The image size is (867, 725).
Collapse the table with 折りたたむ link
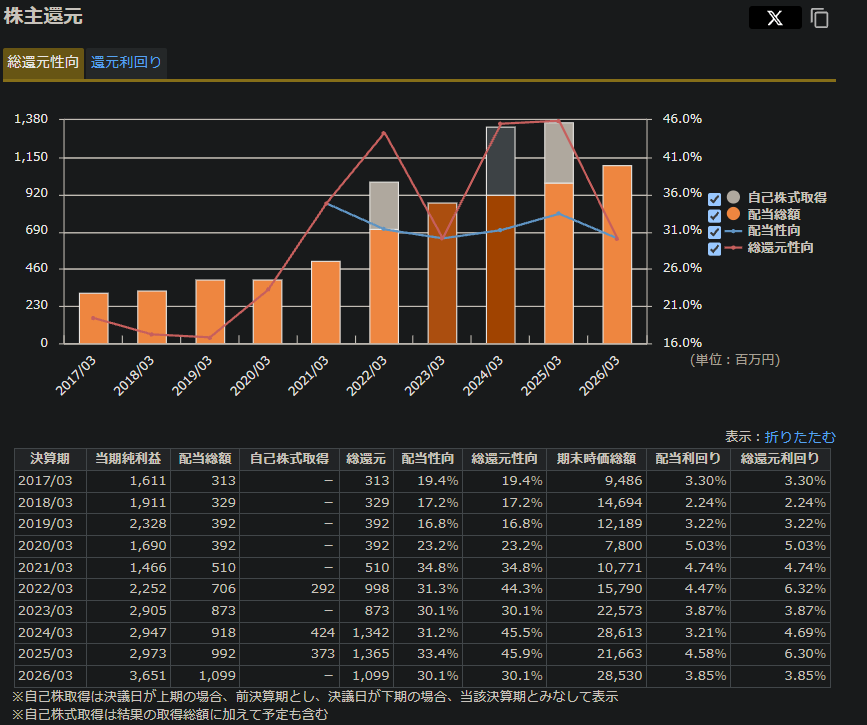[x=800, y=437]
